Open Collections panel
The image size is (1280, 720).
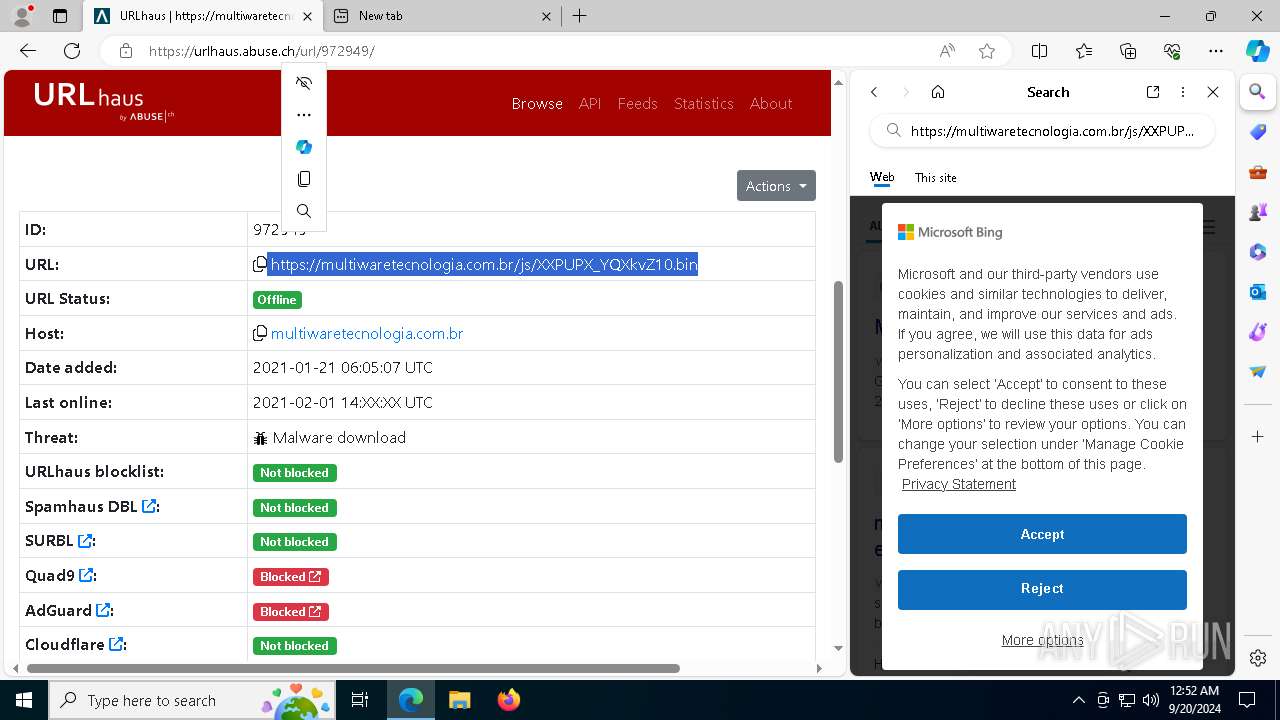click(1128, 51)
